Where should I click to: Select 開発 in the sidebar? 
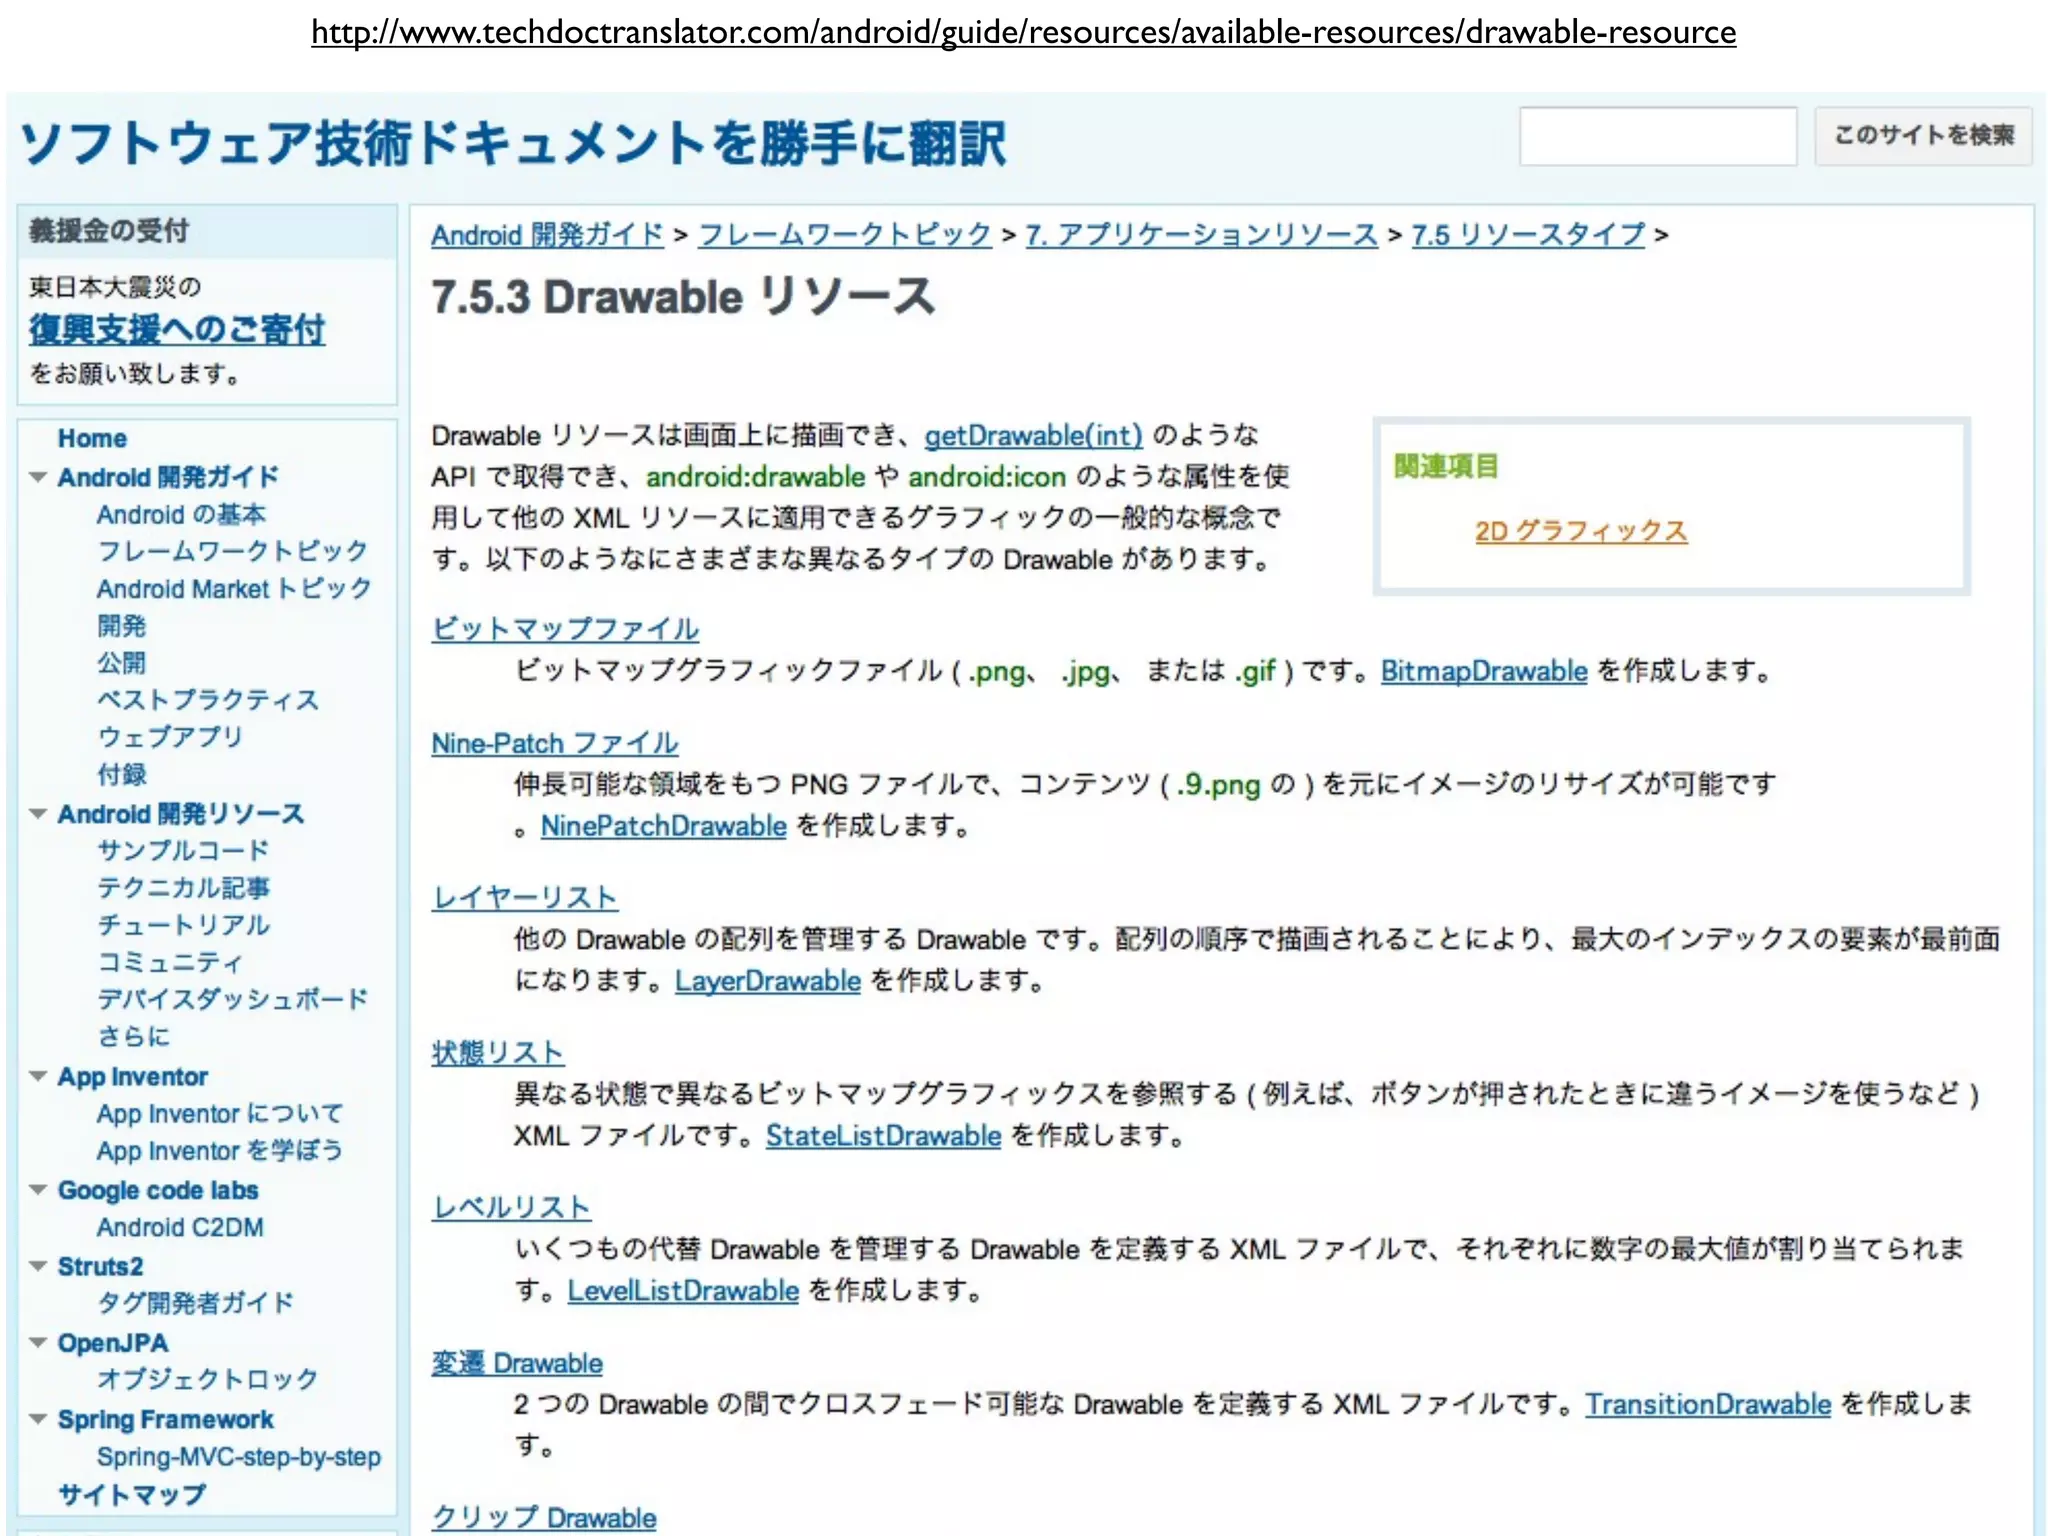(121, 626)
